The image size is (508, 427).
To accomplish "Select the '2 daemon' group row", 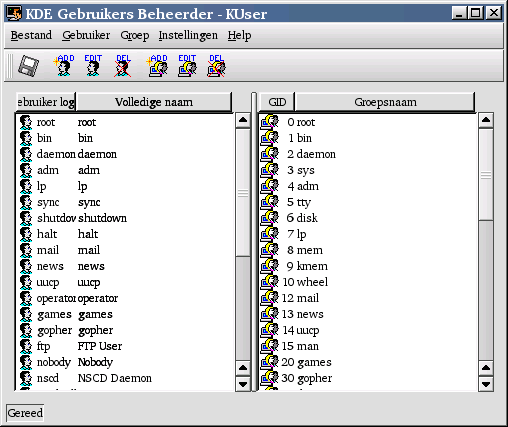I will coord(368,154).
